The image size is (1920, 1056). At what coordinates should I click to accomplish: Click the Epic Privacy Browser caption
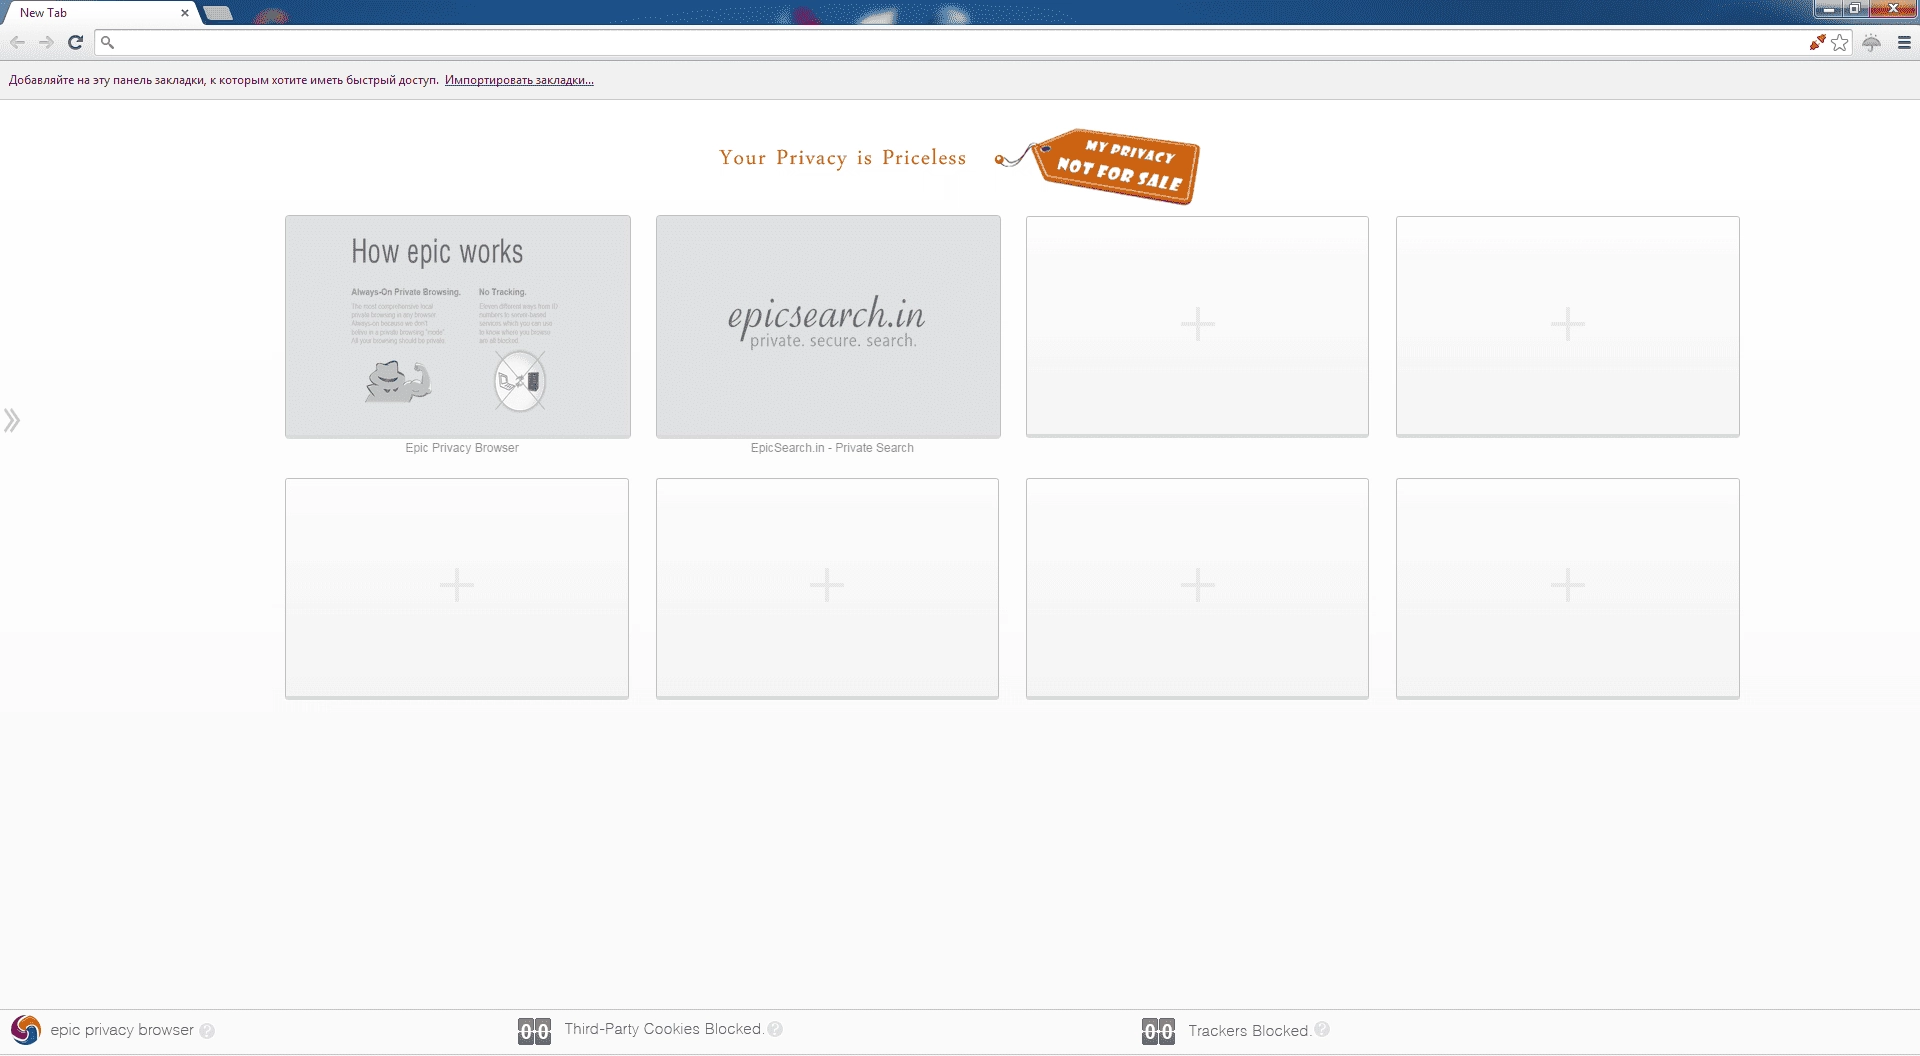[462, 448]
